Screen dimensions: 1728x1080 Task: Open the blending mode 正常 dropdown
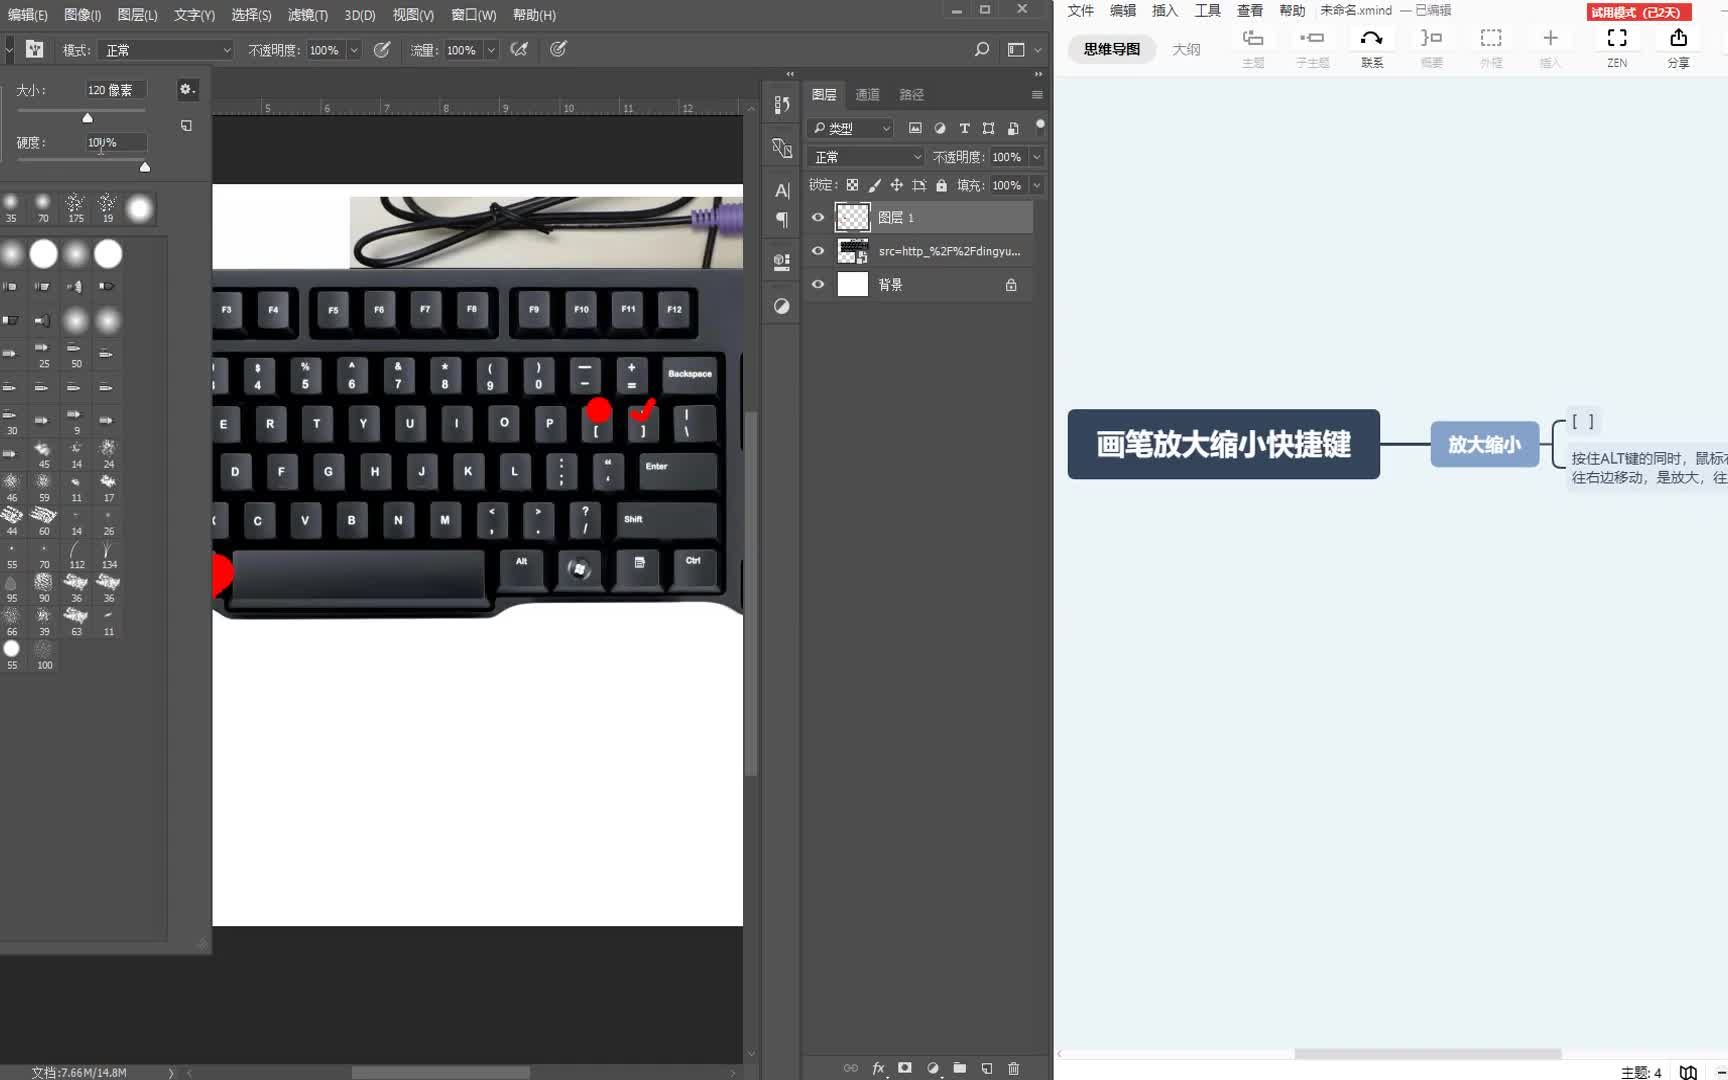point(864,156)
